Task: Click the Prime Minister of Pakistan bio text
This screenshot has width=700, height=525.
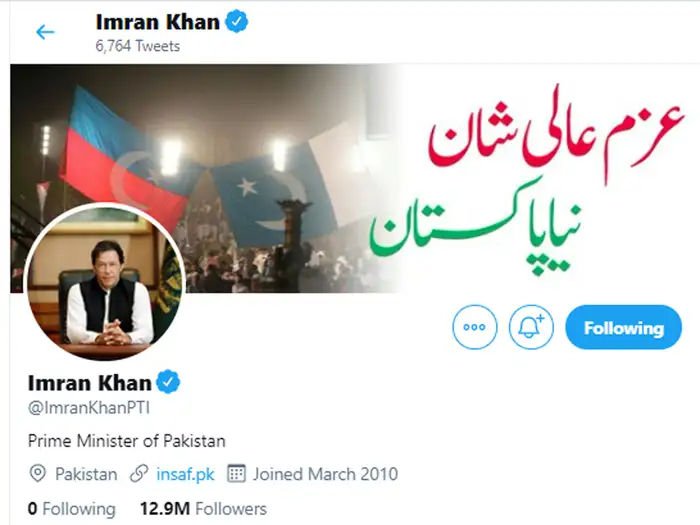Action: [126, 441]
